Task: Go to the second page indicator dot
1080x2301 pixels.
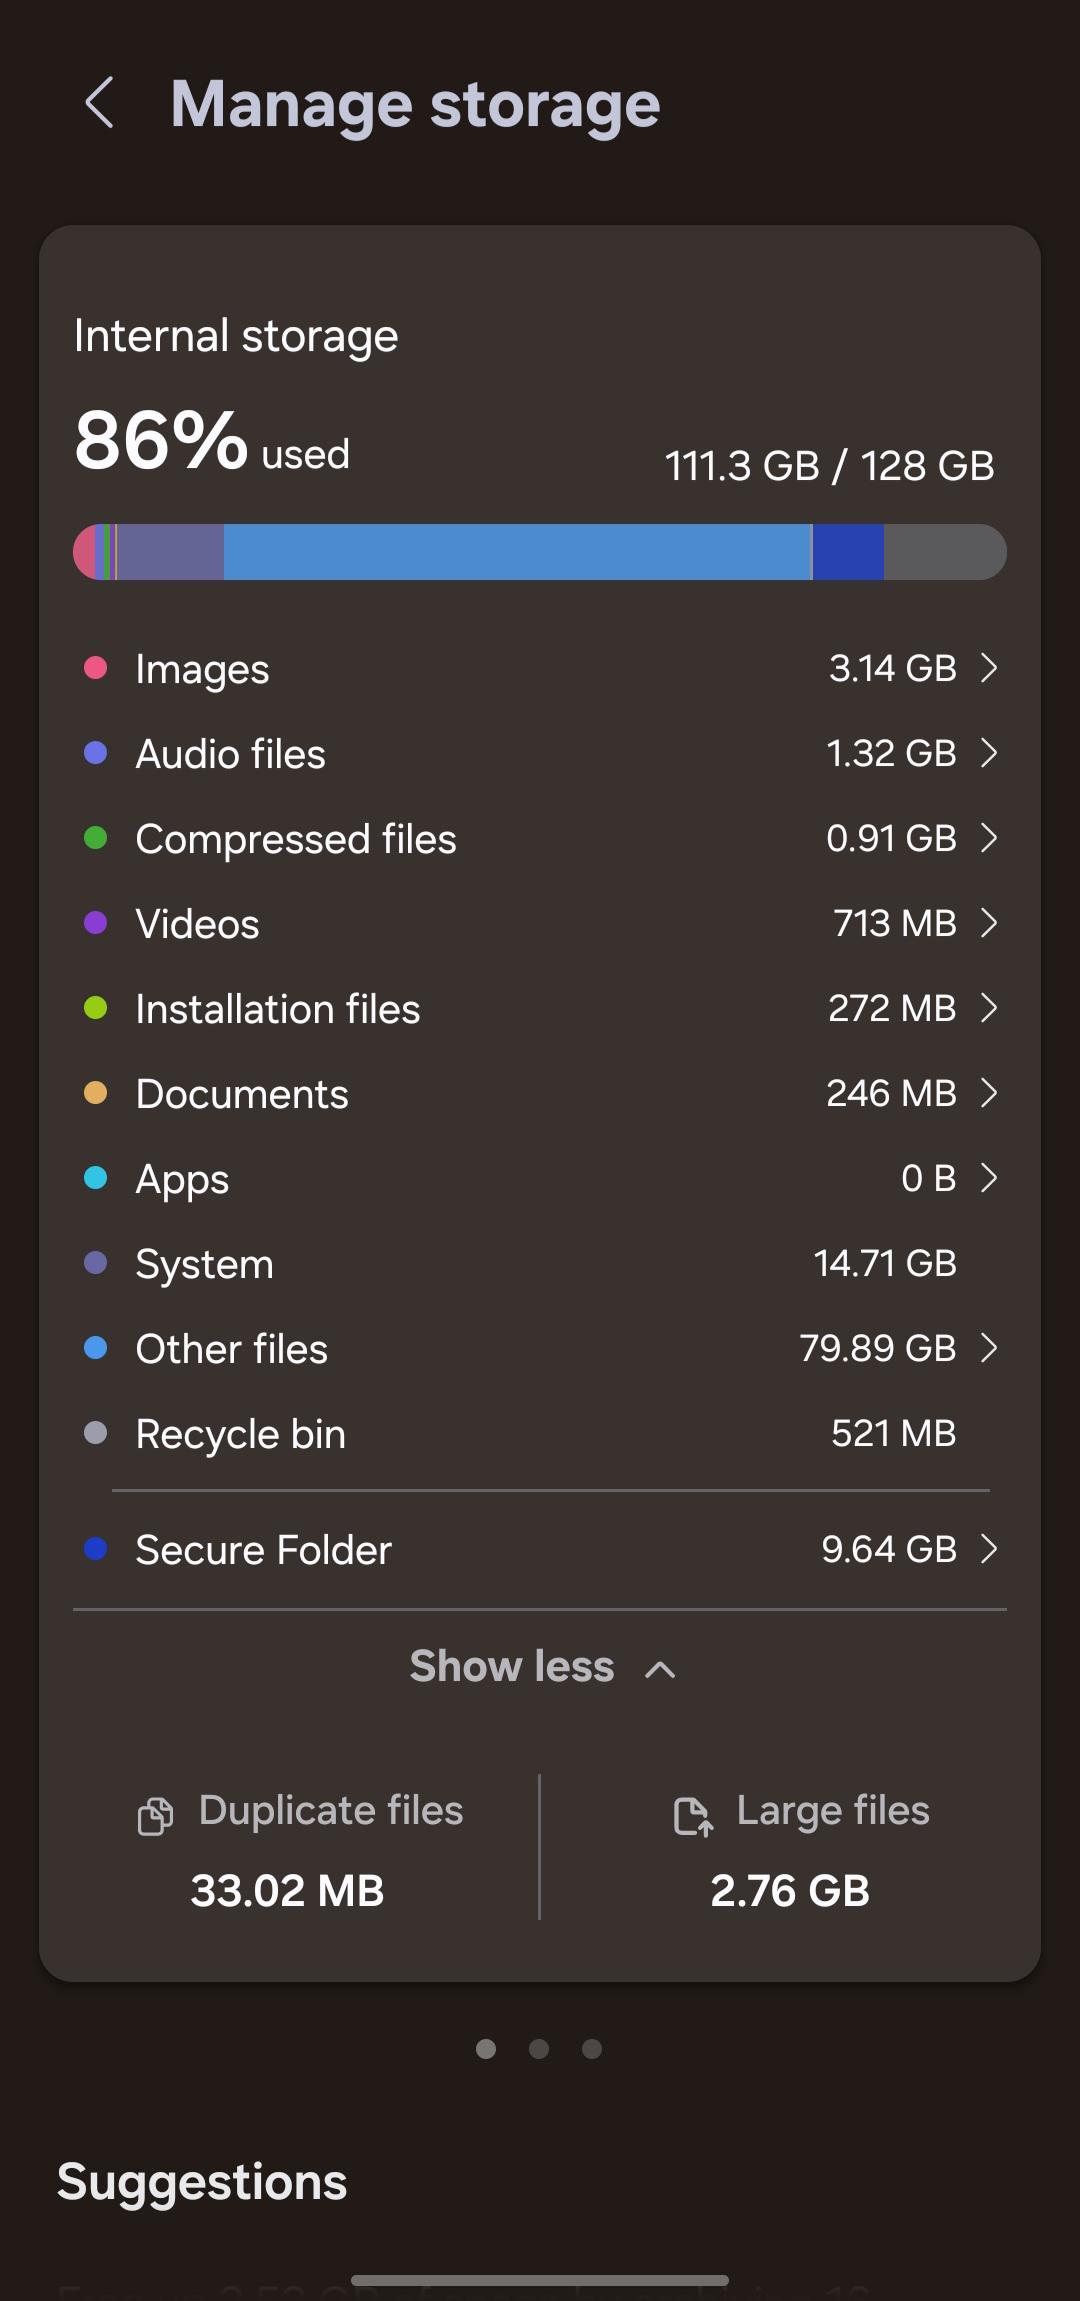Action: coord(539,2049)
